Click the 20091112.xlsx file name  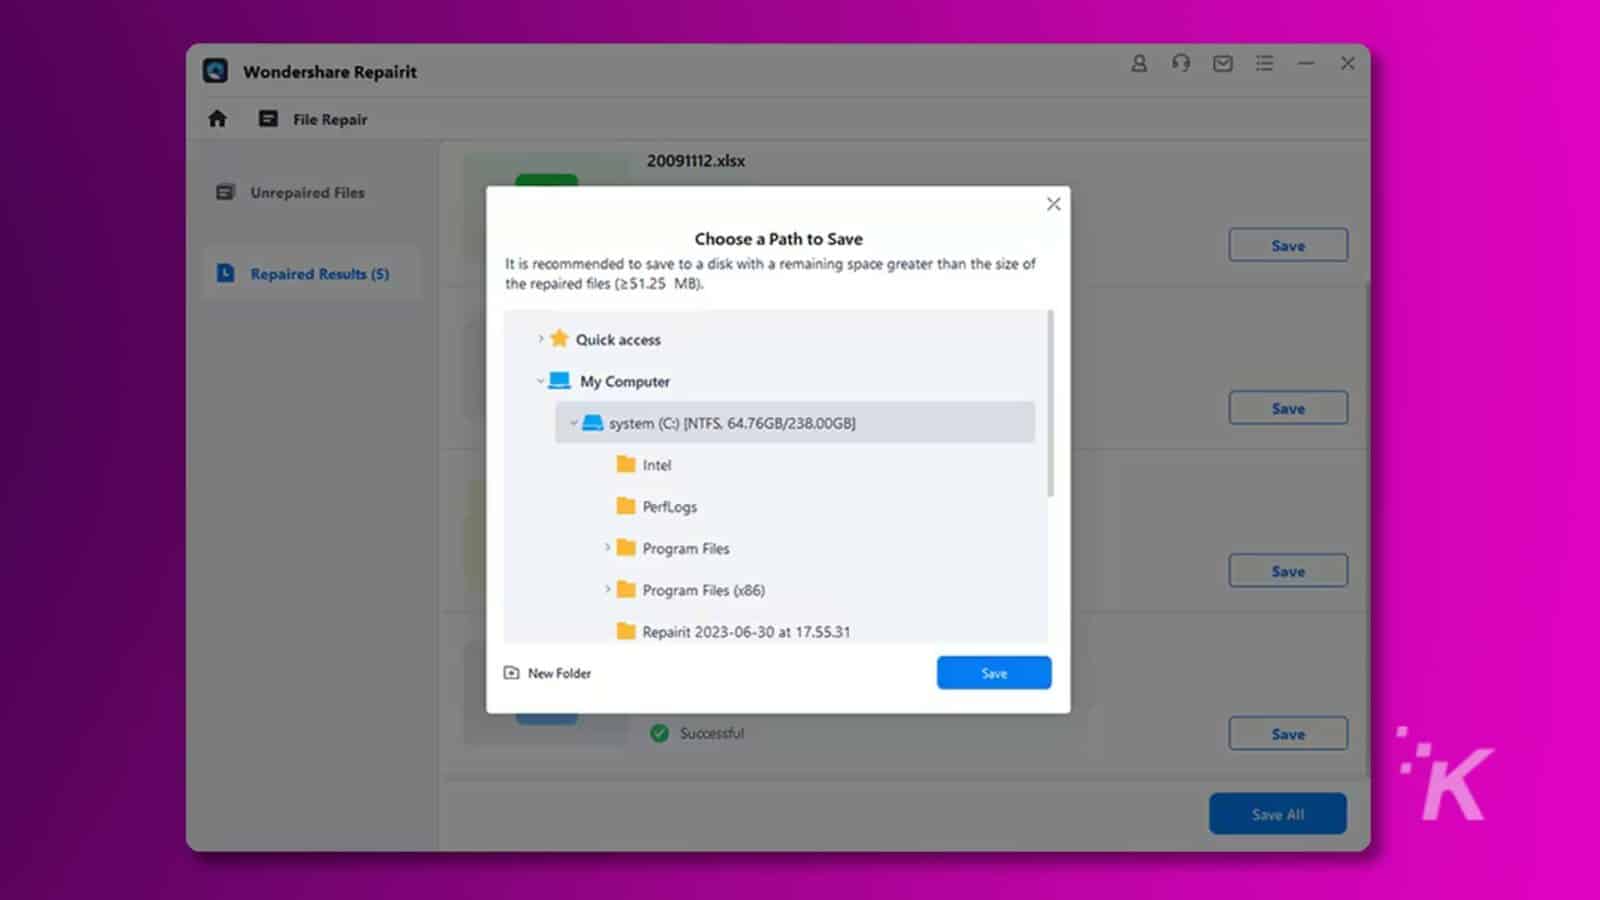point(696,161)
